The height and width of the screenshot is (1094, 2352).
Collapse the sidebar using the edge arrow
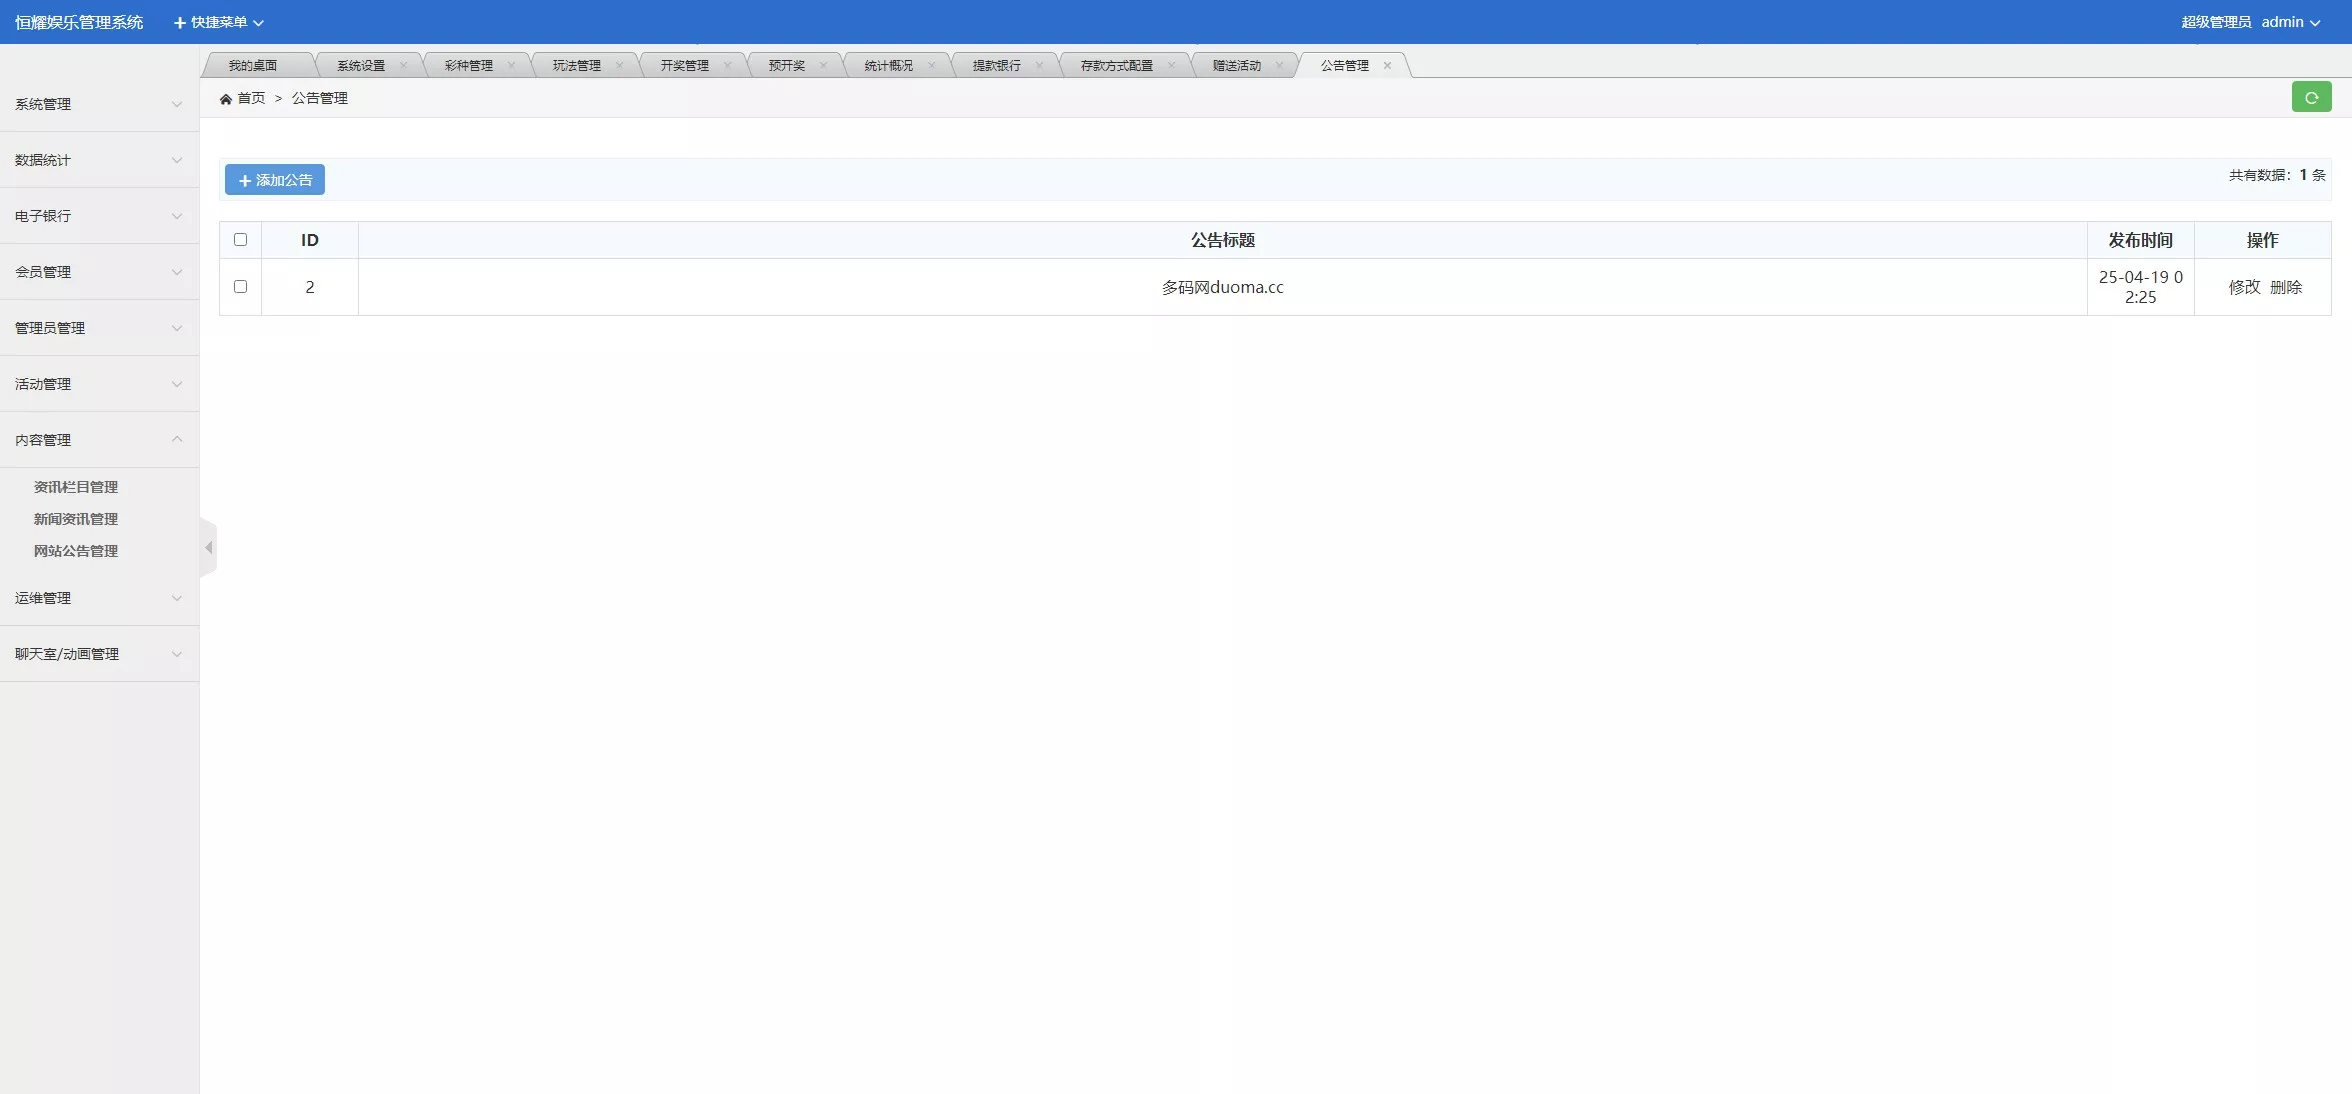pos(208,547)
